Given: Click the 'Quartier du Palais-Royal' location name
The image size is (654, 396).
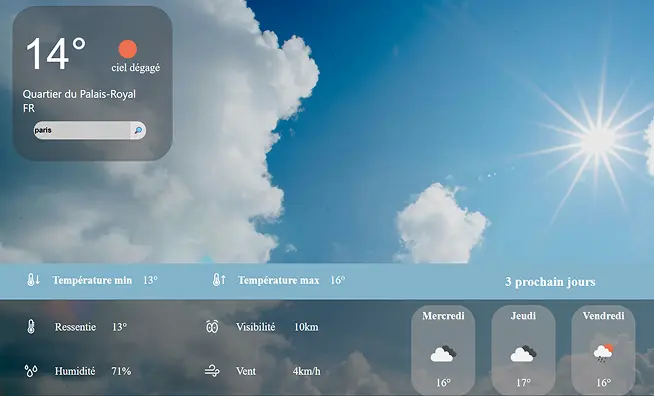Looking at the screenshot, I should click(x=79, y=94).
